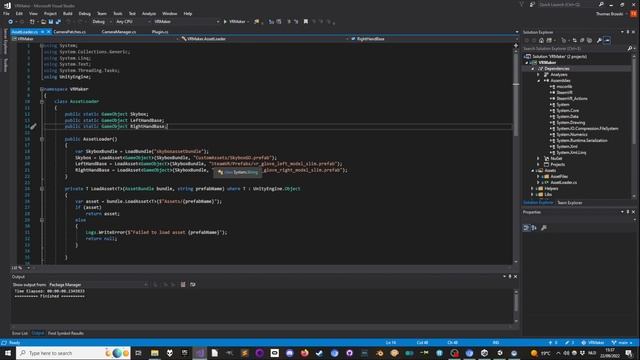Click the bookmark toolbar icon
This screenshot has width=640, height=360.
coord(306,22)
